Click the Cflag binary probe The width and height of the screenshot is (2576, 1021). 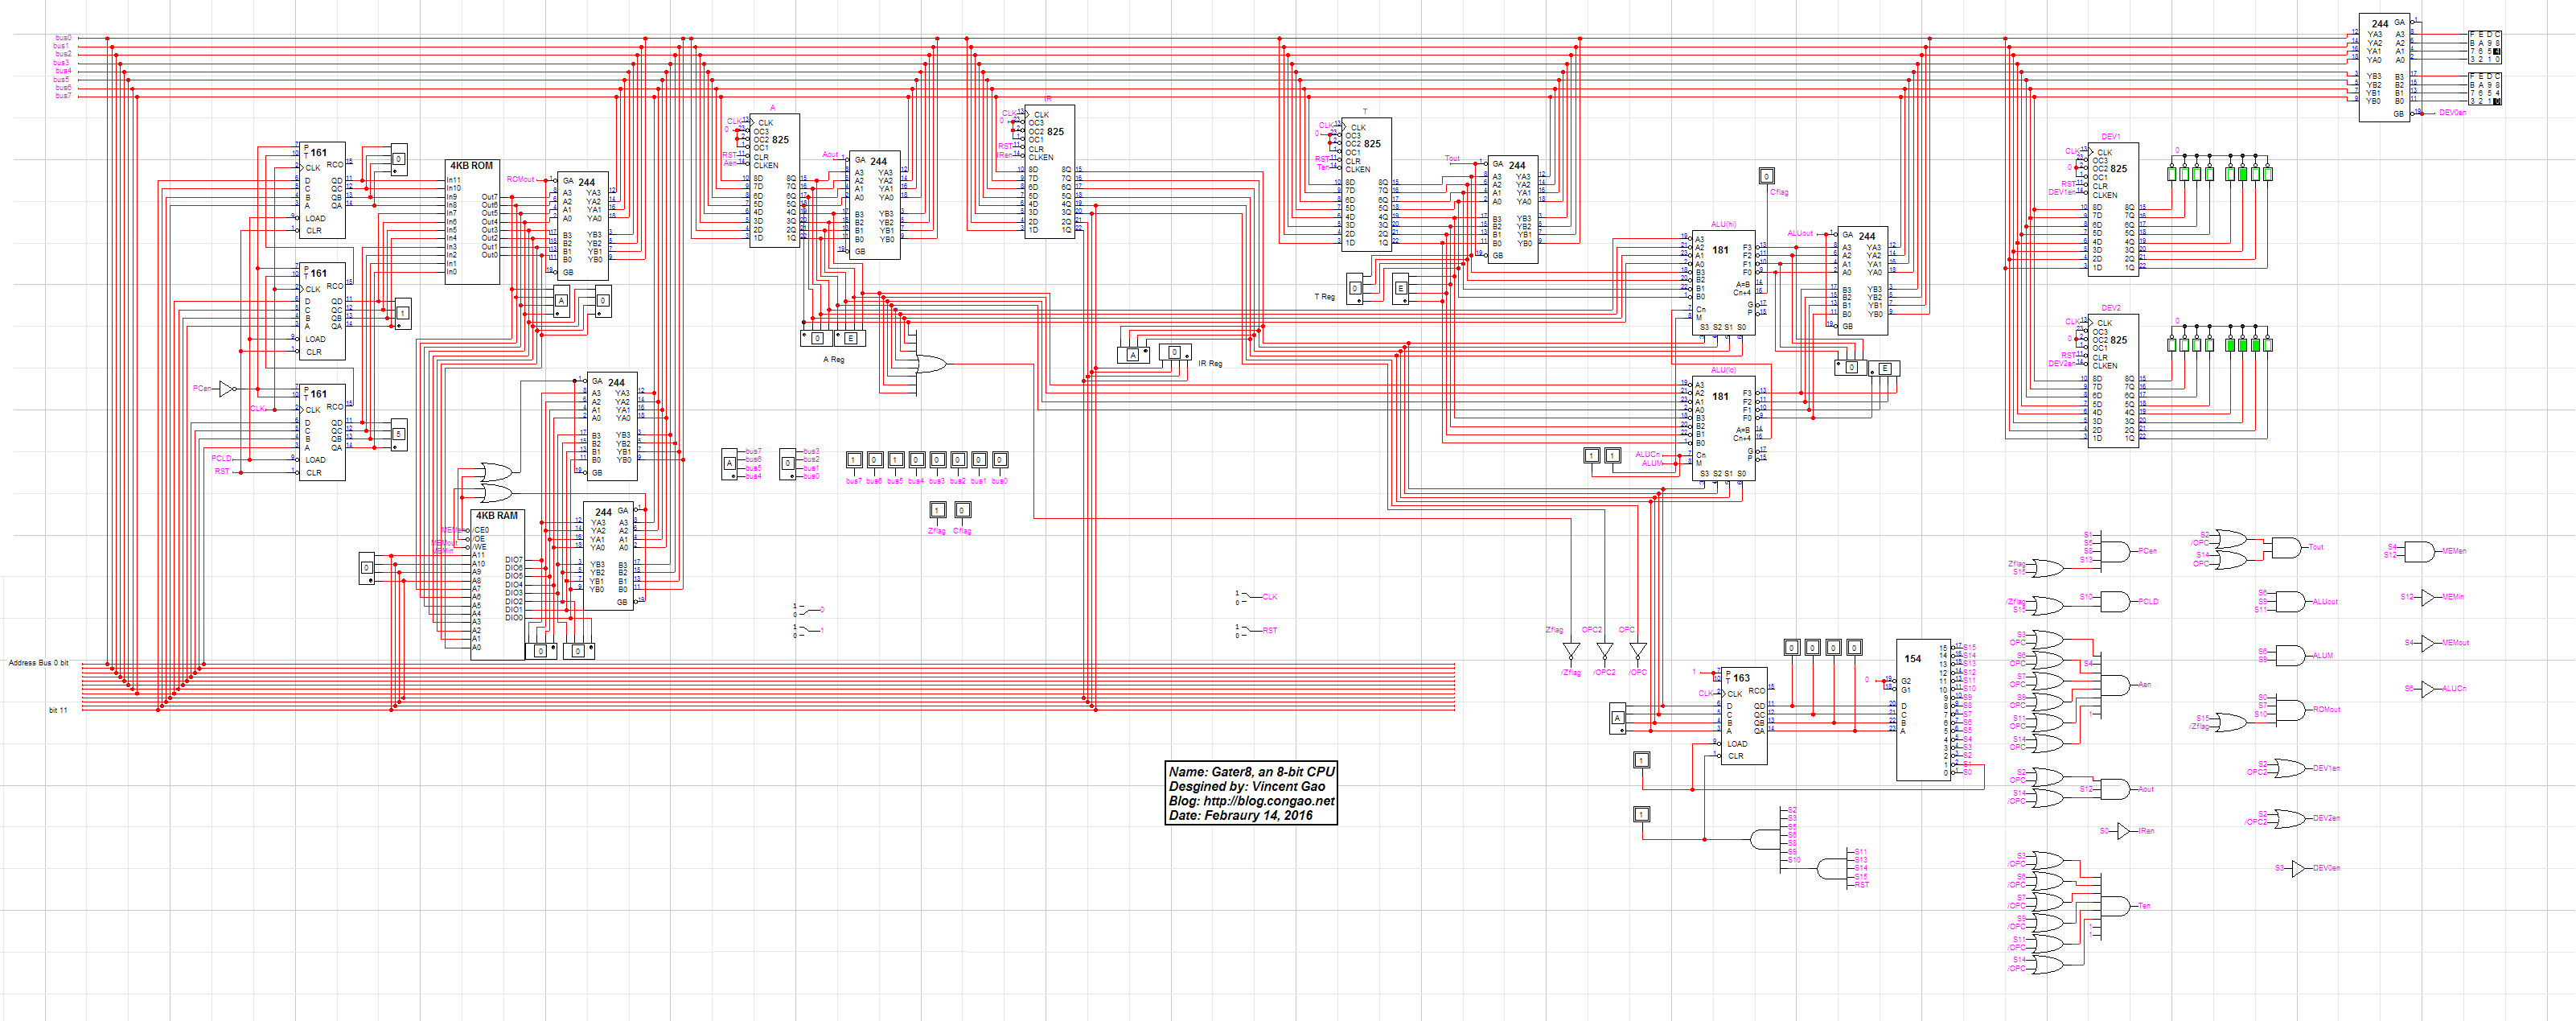[x=962, y=510]
